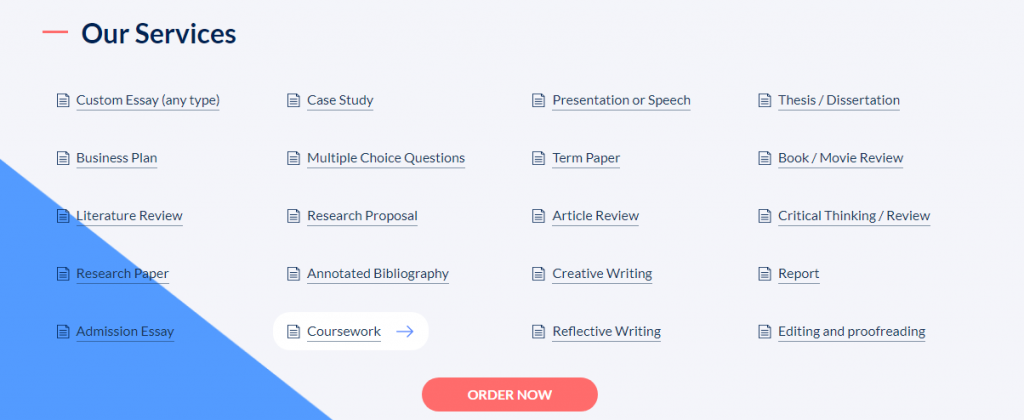Choose the Annotated Bibliography link

coord(378,274)
